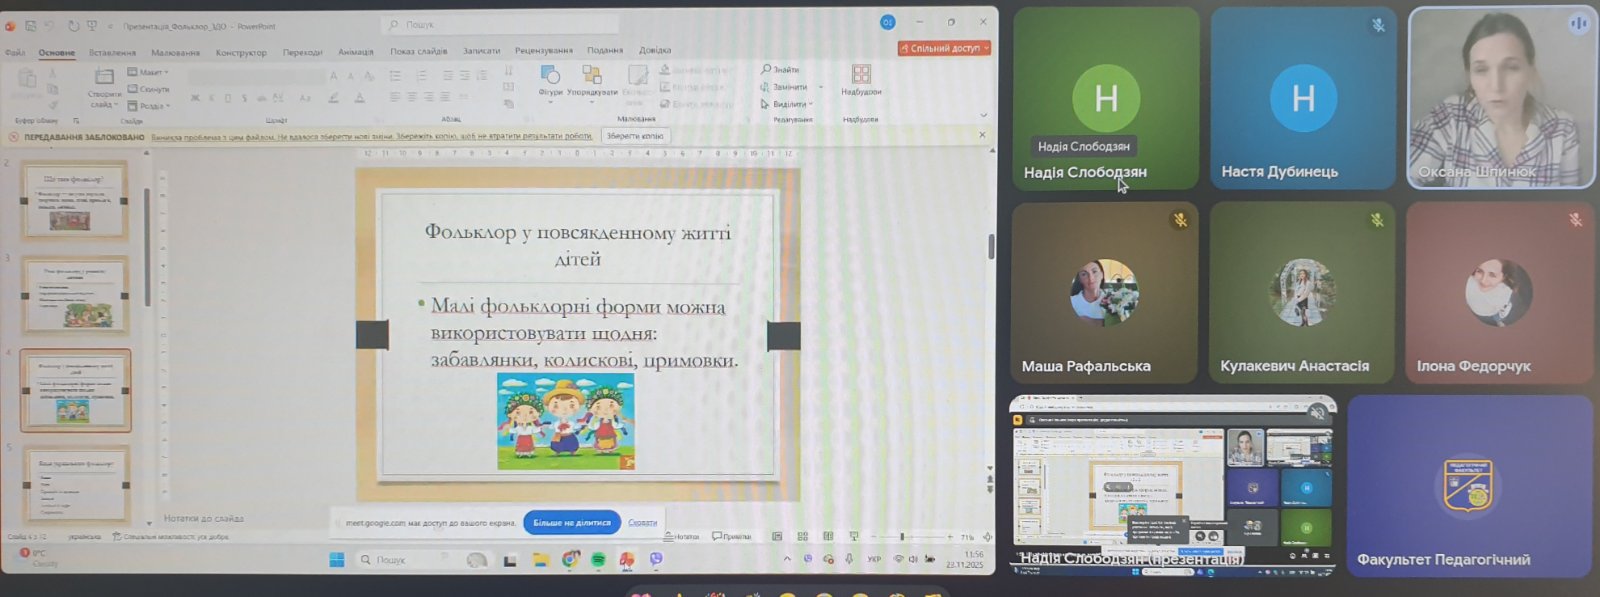Select the slide 2 thumbnail in slide panel
This screenshot has width=1600, height=597.
point(75,200)
